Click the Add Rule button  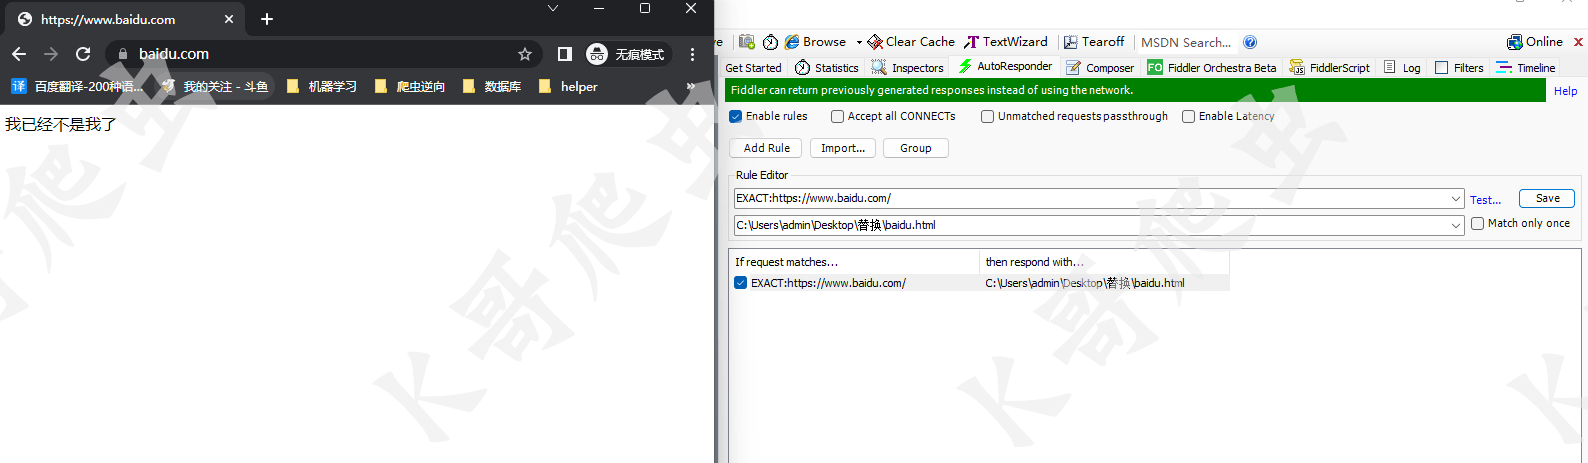click(x=767, y=148)
